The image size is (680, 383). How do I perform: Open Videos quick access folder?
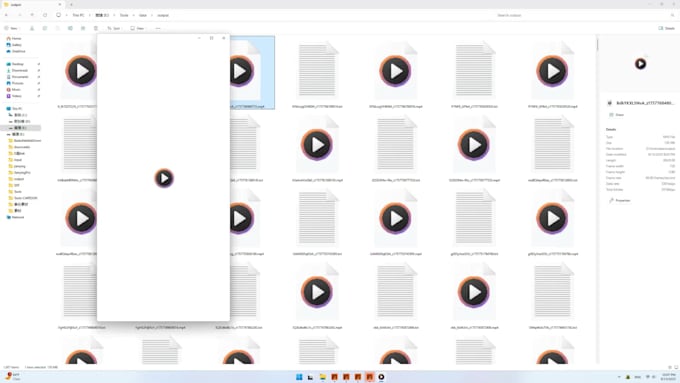pyautogui.click(x=15, y=96)
